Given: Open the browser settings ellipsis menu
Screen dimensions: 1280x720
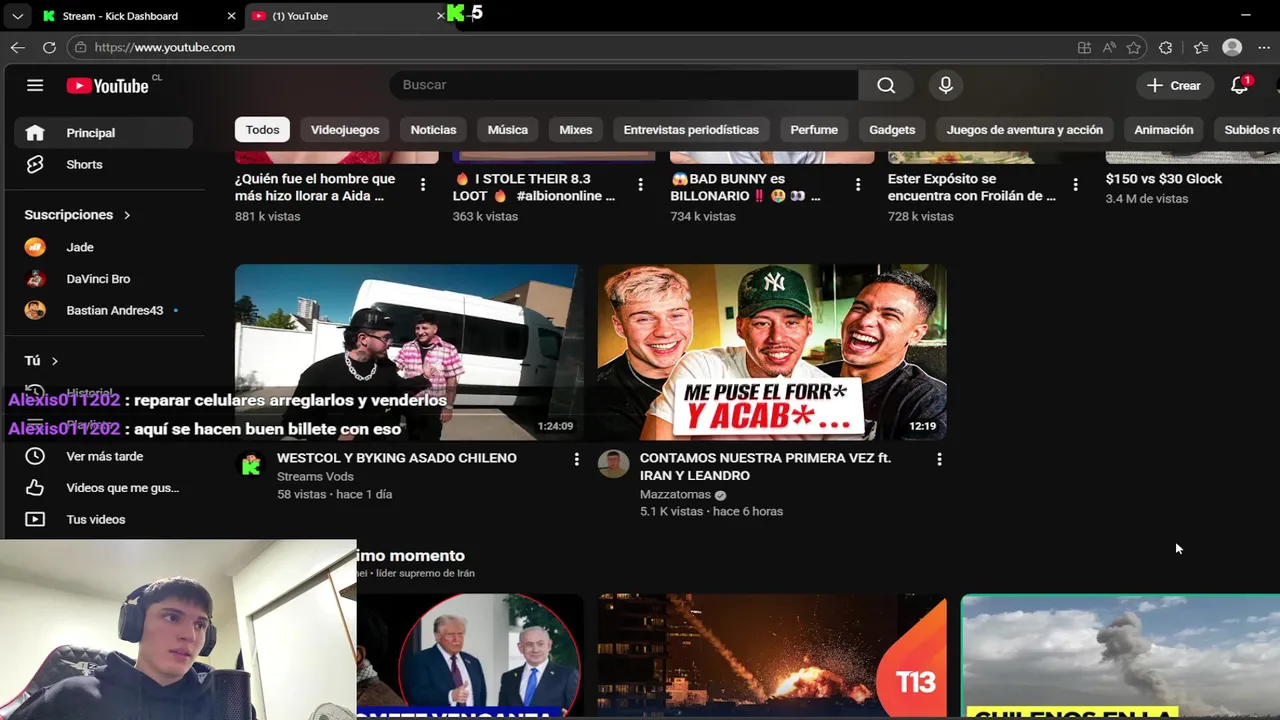Looking at the screenshot, I should [1264, 47].
